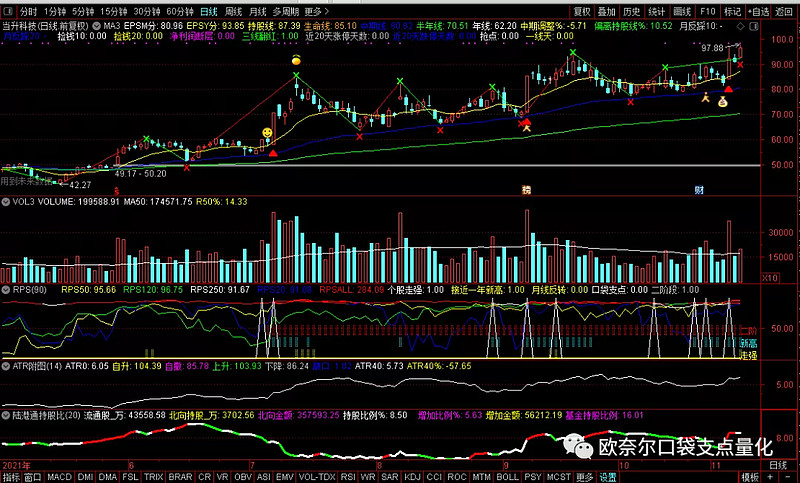Click the 标记 mark button

733,11
